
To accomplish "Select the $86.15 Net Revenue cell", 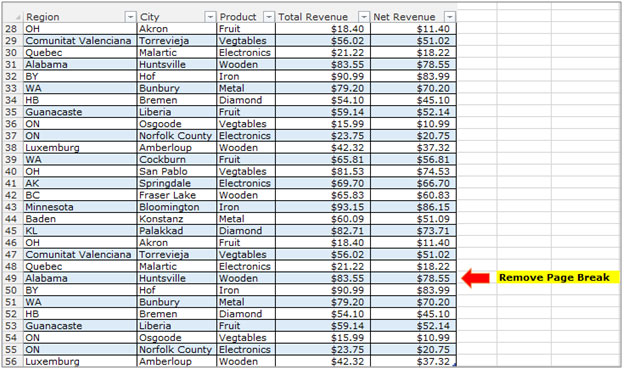I will (413, 207).
